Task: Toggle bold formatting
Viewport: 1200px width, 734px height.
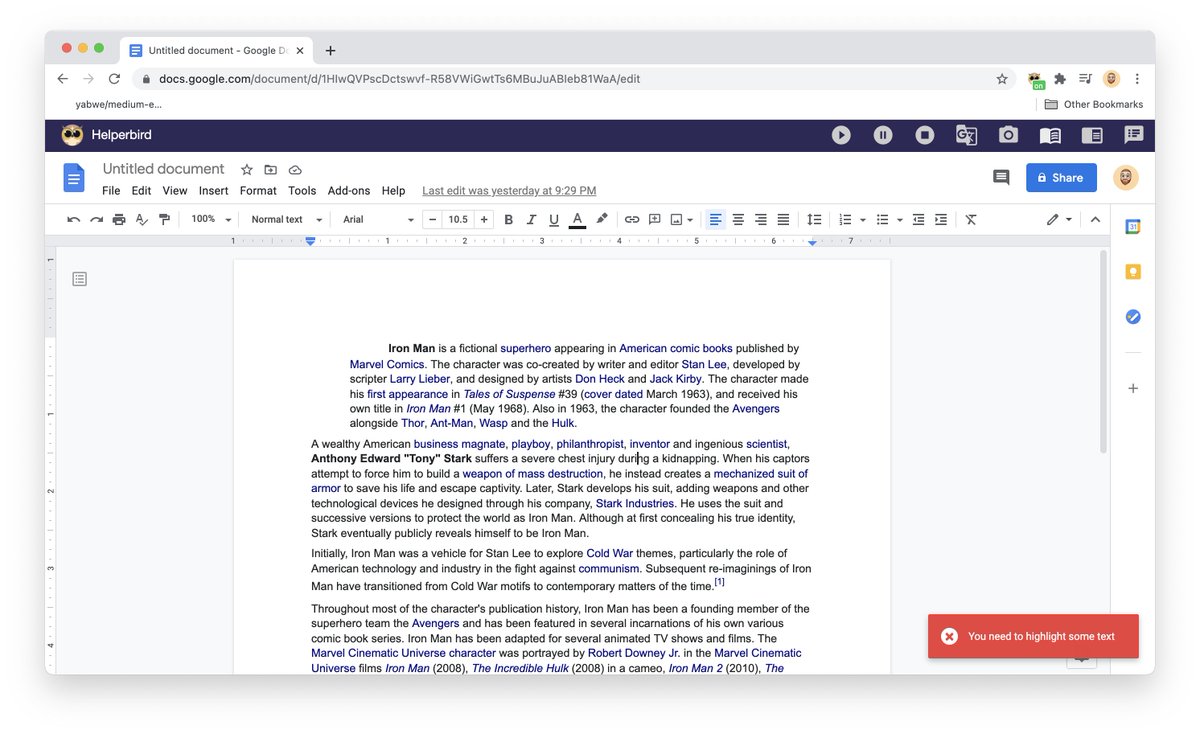Action: coord(508,219)
